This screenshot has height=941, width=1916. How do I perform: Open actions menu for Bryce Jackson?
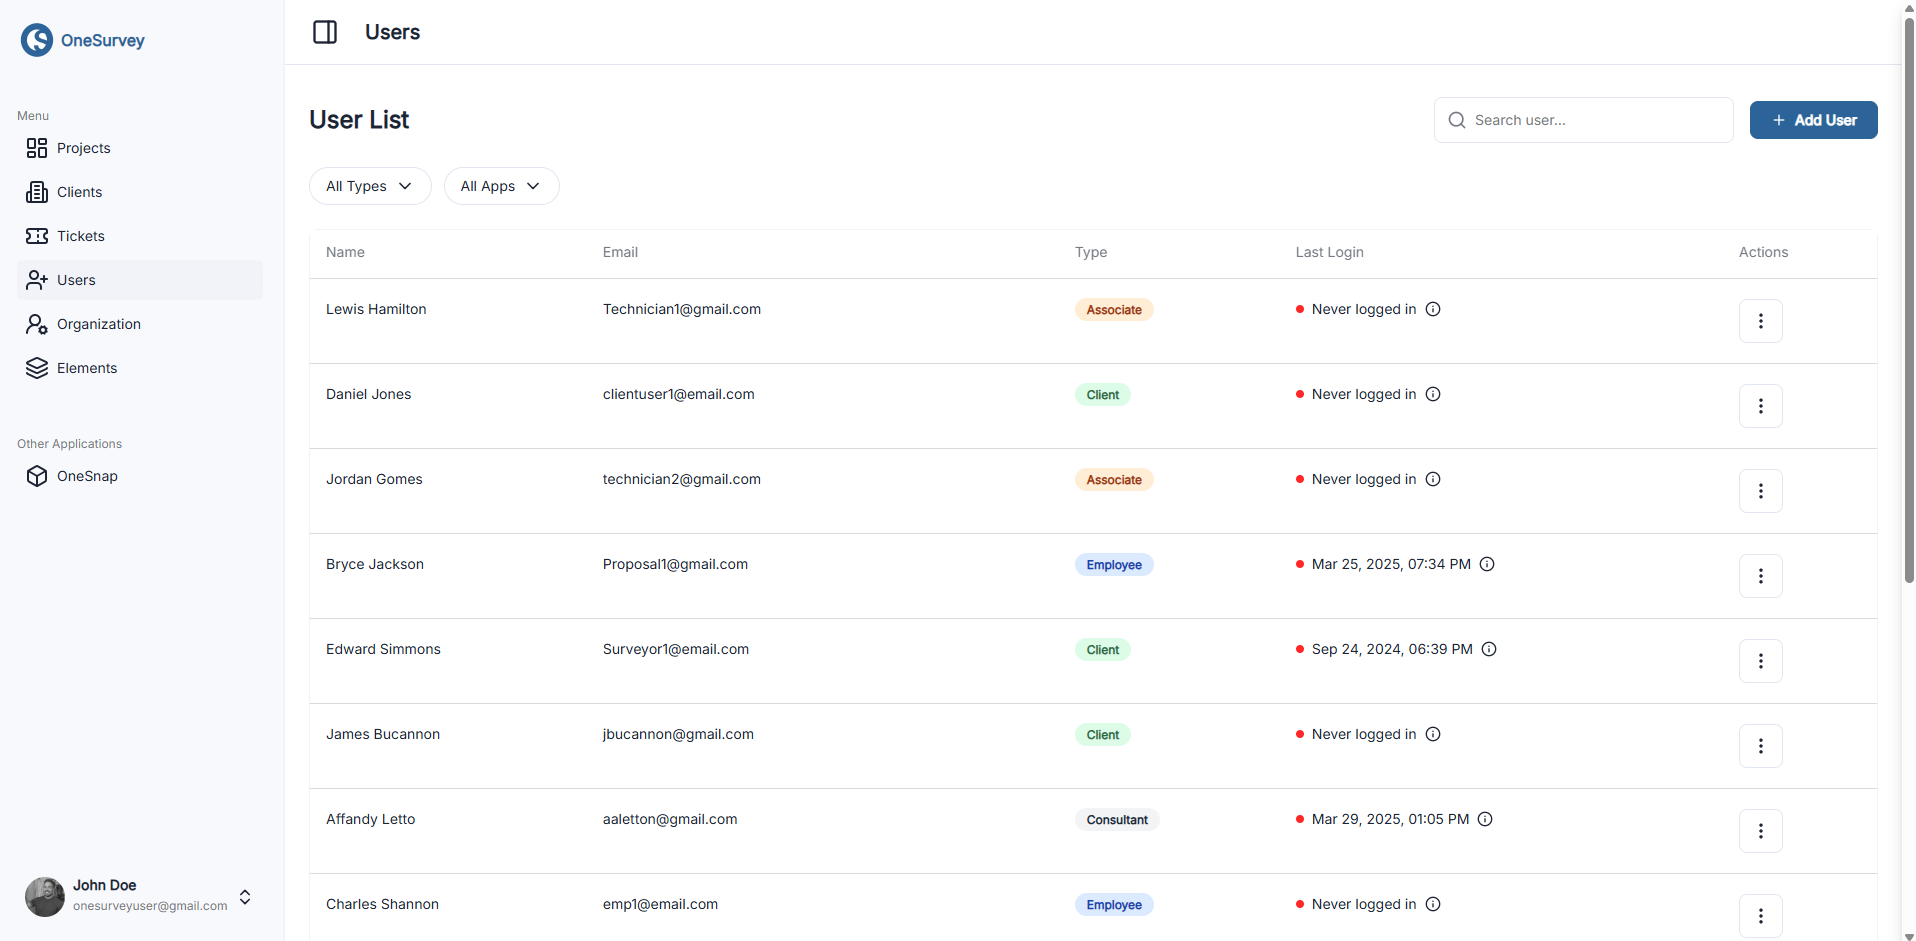1760,576
